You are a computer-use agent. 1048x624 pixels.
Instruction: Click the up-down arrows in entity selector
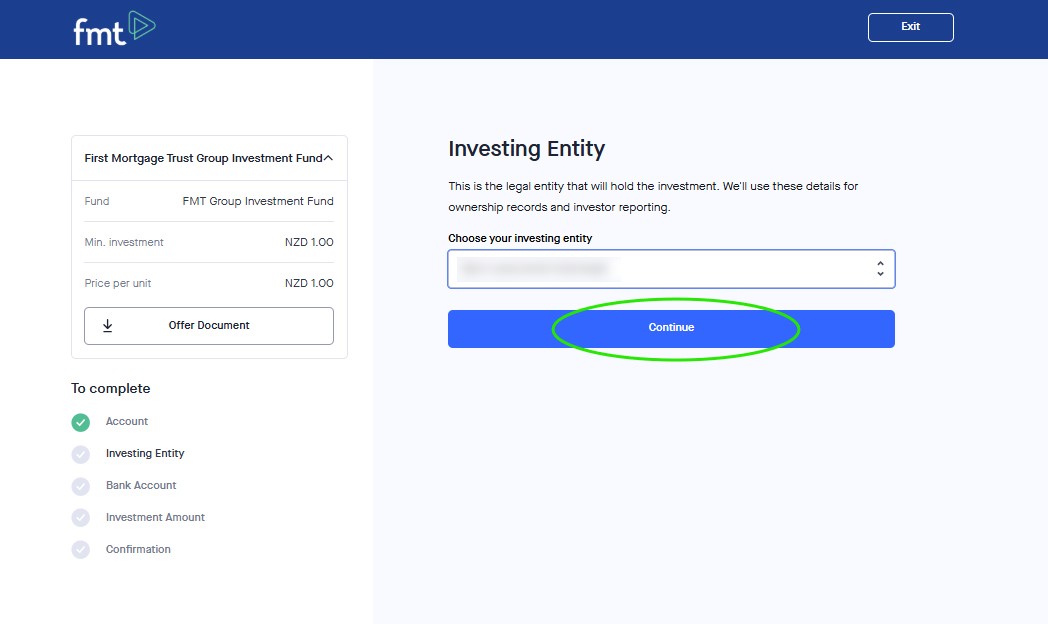click(880, 269)
